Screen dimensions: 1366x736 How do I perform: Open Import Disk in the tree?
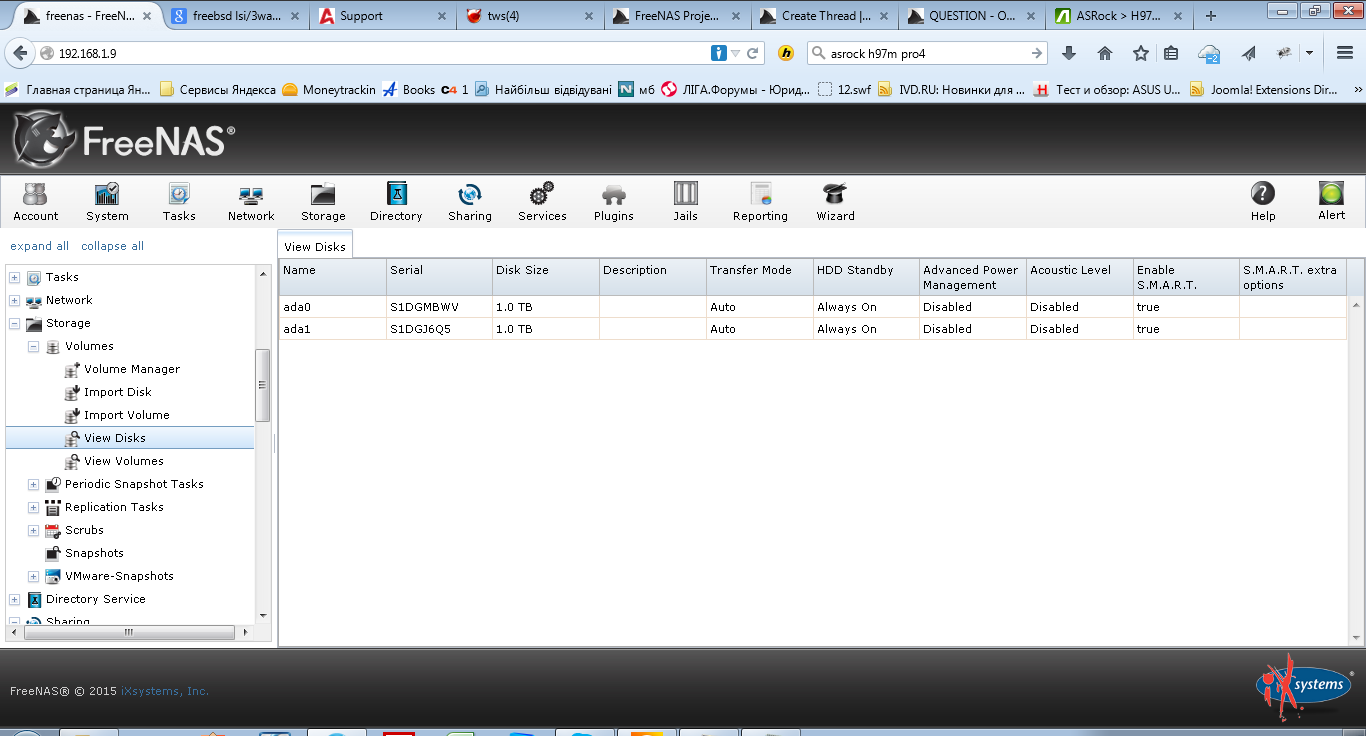(118, 392)
